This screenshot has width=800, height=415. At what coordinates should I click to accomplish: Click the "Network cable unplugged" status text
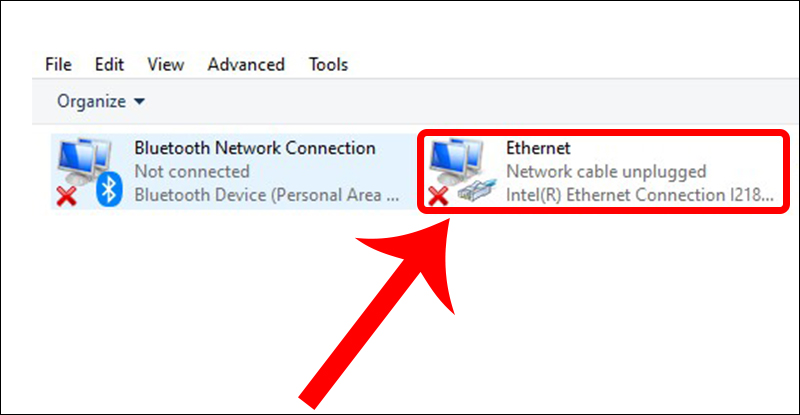click(606, 171)
